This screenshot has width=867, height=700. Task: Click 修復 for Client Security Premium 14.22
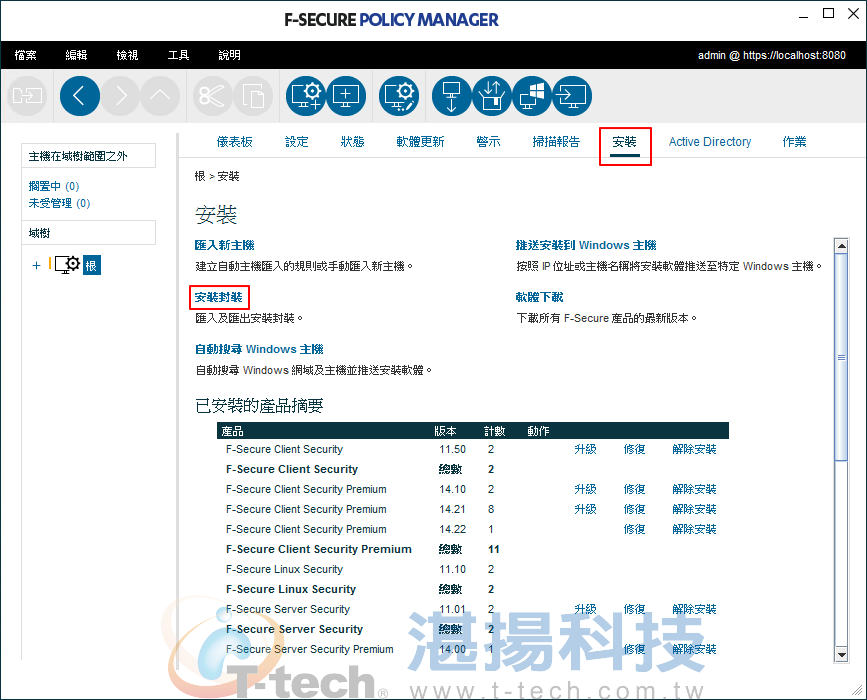[635, 529]
